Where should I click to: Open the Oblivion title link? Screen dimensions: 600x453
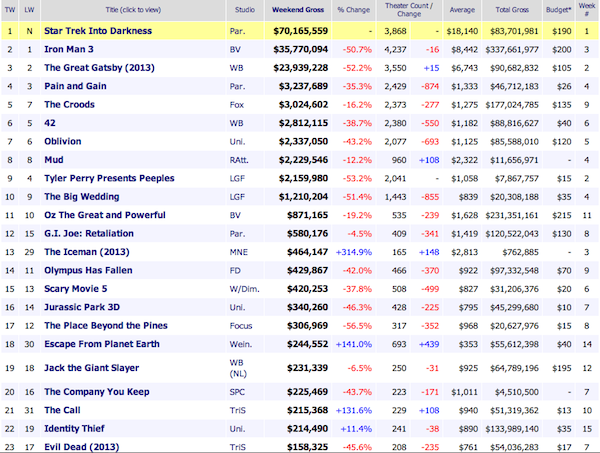click(63, 141)
